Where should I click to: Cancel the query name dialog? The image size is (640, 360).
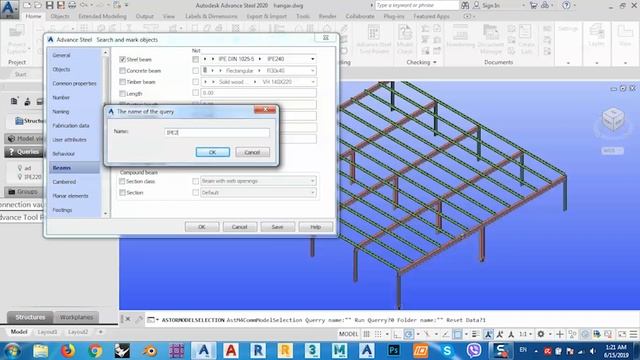point(252,152)
